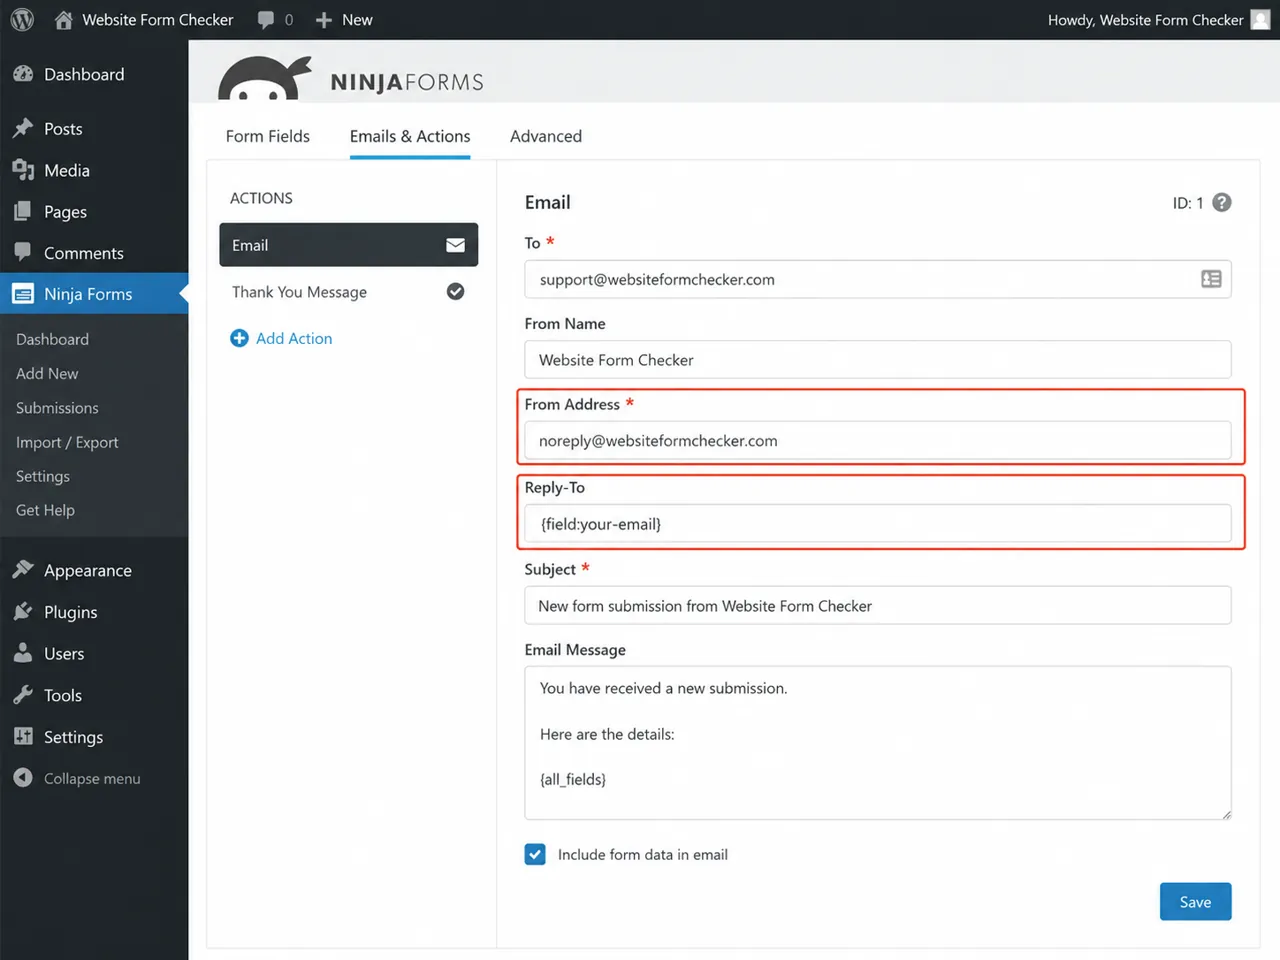This screenshot has width=1280, height=960.
Task: Click the Settings sliders icon in the sidebar
Action: click(x=23, y=736)
